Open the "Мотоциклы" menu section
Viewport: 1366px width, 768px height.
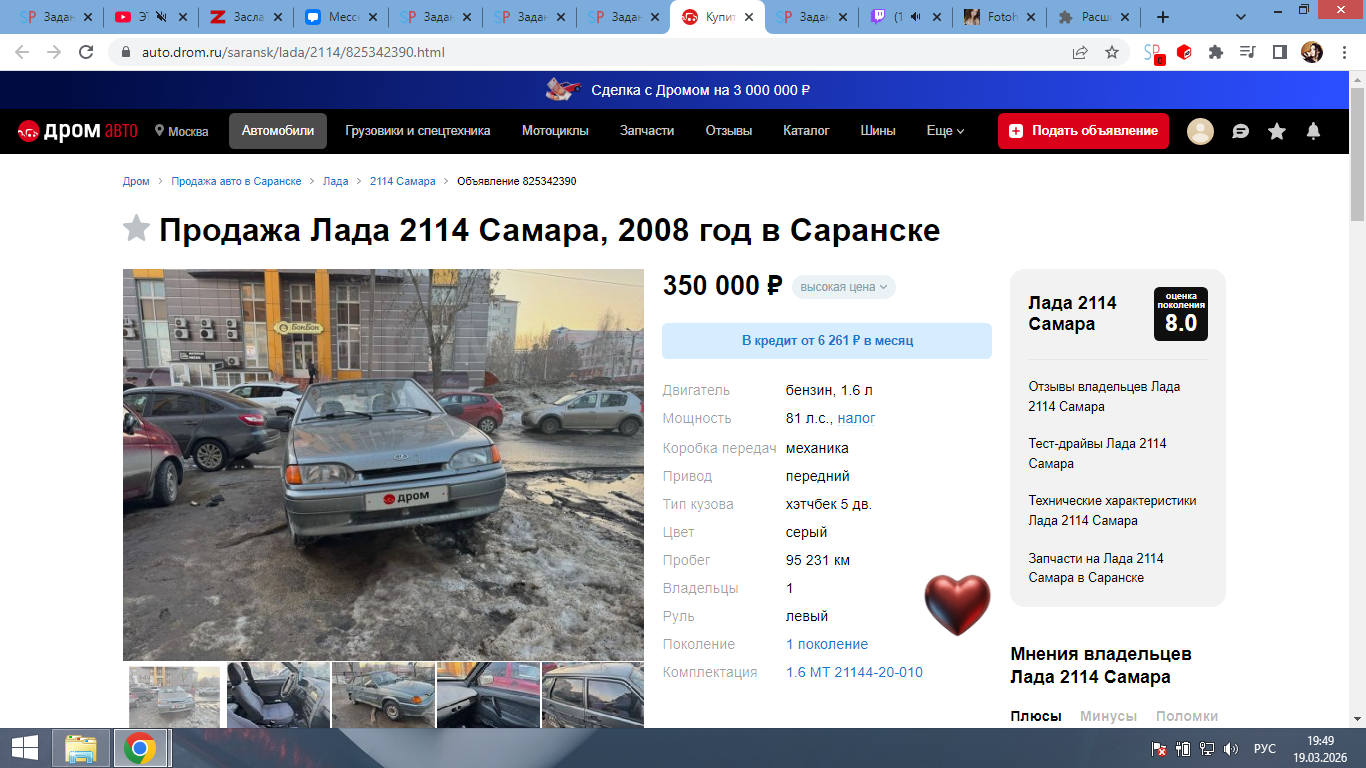555,131
